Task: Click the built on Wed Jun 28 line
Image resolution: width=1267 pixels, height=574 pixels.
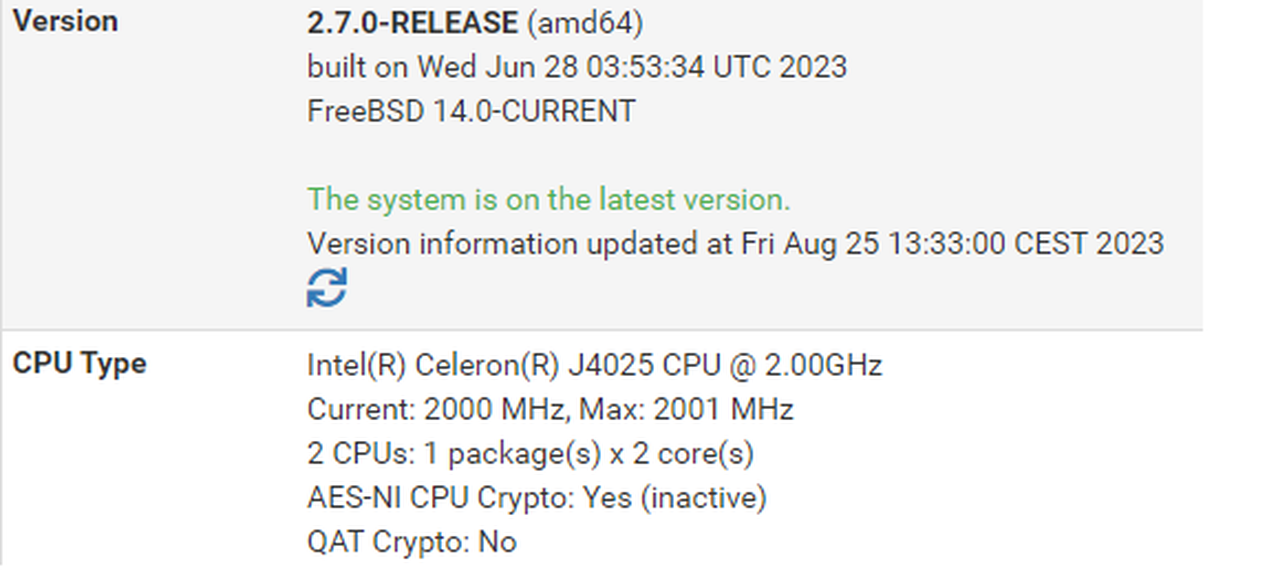Action: [x=577, y=67]
